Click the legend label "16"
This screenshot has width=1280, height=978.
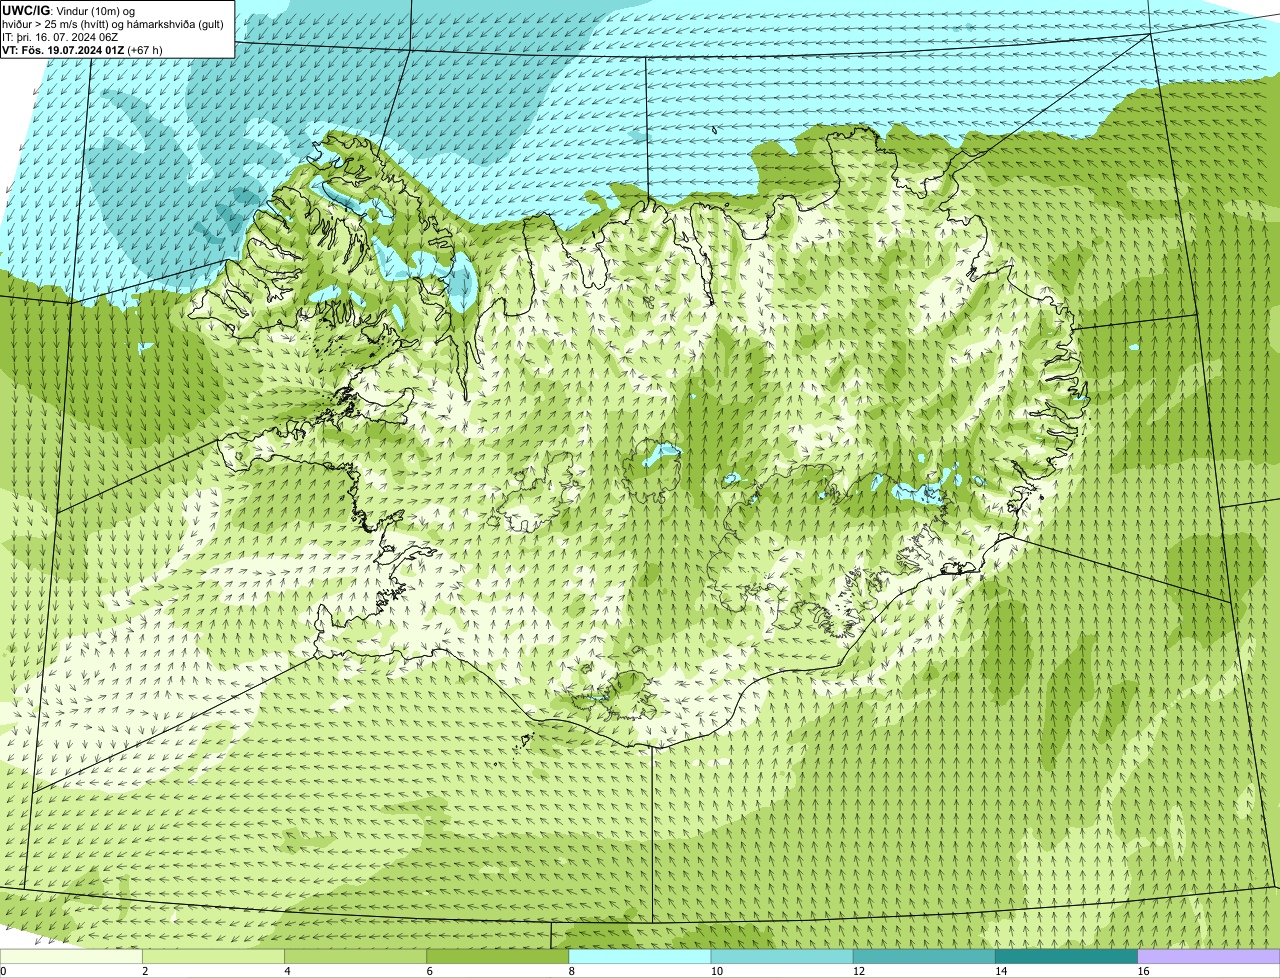1143,971
